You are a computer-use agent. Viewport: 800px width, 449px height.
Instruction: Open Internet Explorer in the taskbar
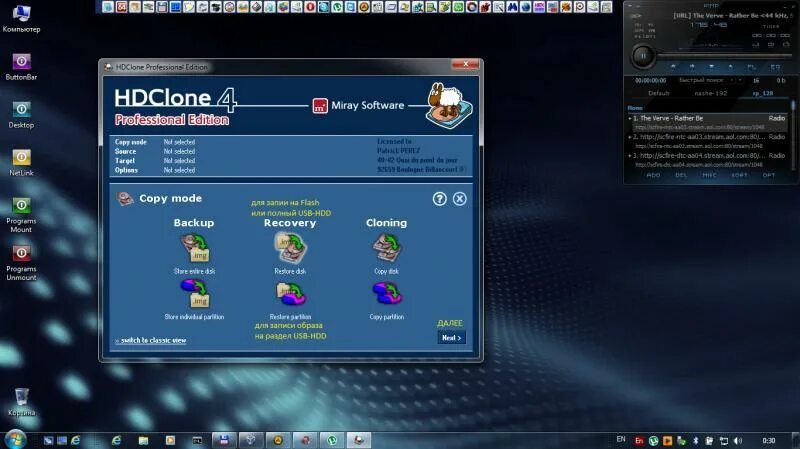116,440
